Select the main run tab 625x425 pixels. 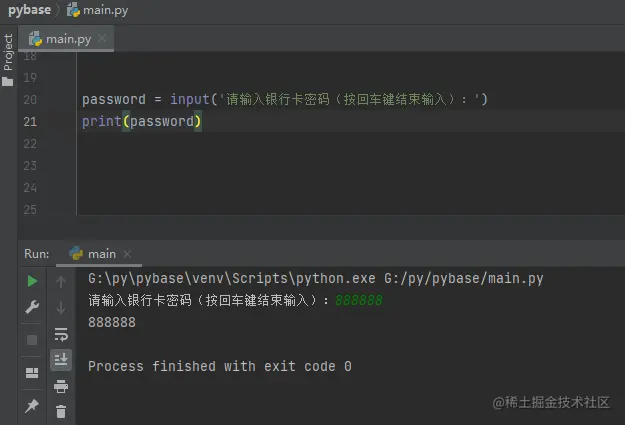tap(98, 254)
